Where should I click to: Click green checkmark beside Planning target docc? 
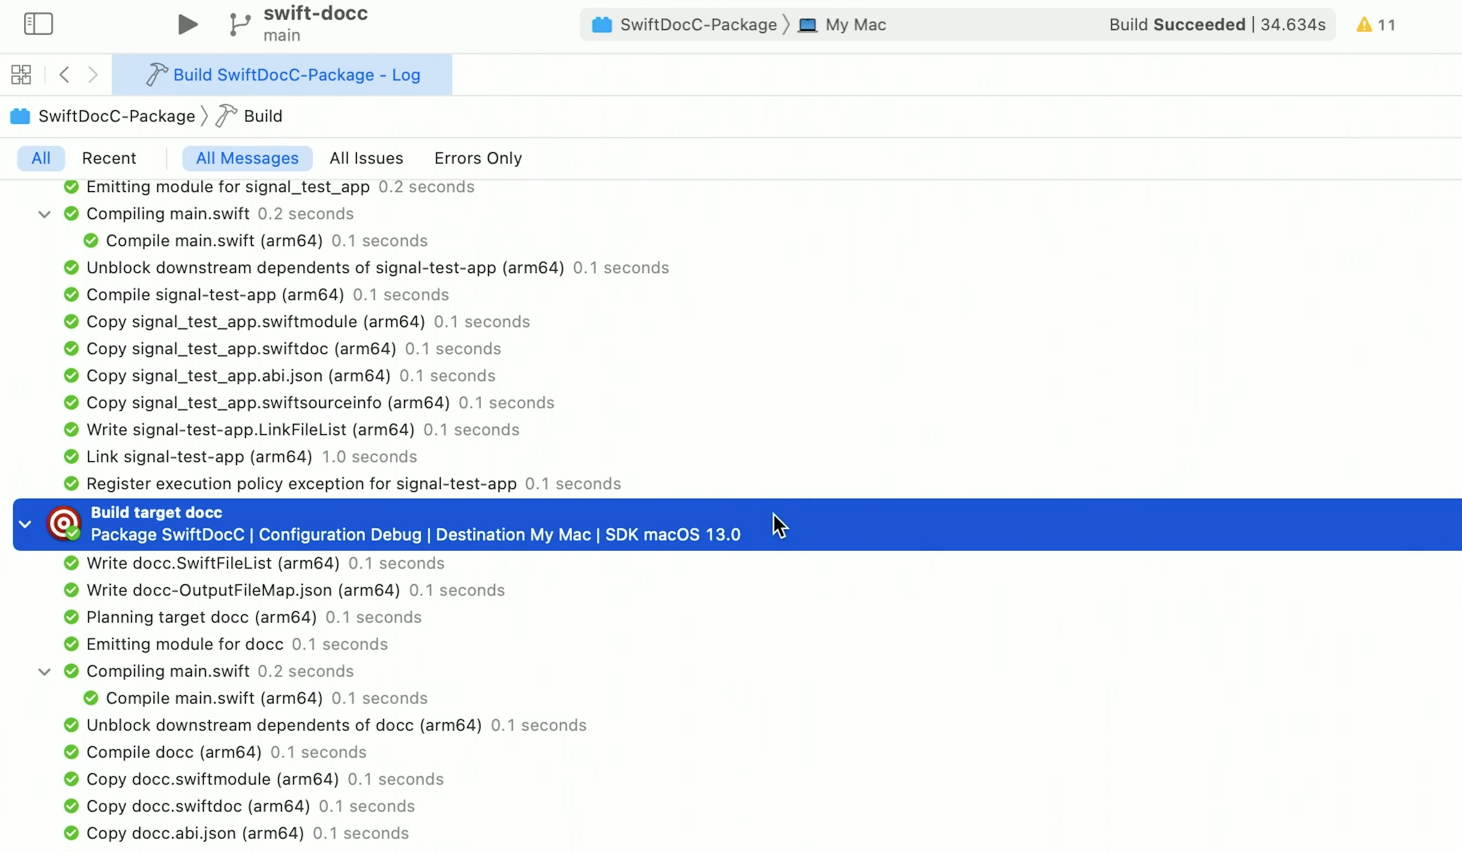point(71,618)
